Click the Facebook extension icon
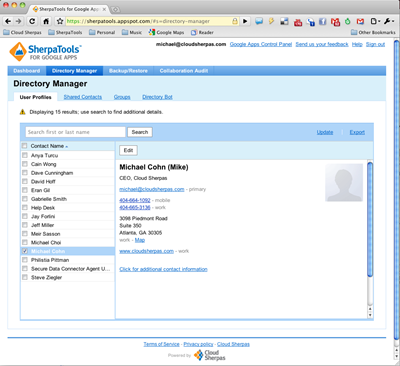The image size is (400, 366). pyautogui.click(x=322, y=22)
